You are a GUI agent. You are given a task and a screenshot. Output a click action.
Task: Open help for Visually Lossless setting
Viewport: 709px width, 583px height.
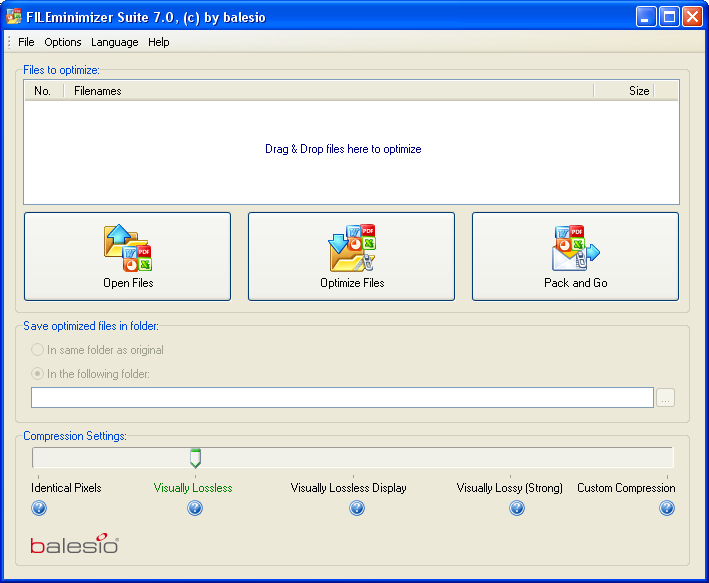195,508
